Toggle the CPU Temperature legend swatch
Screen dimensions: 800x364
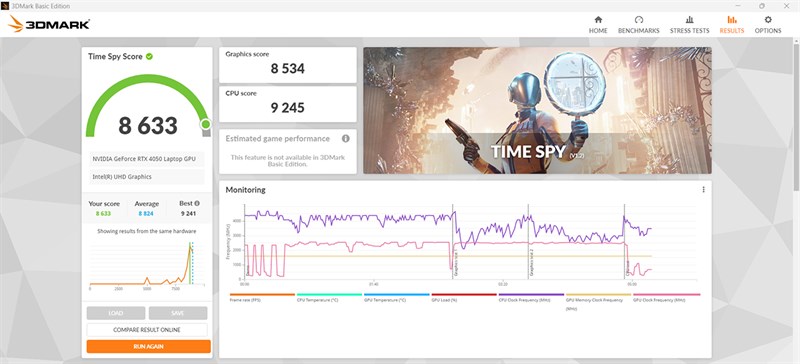pos(330,295)
